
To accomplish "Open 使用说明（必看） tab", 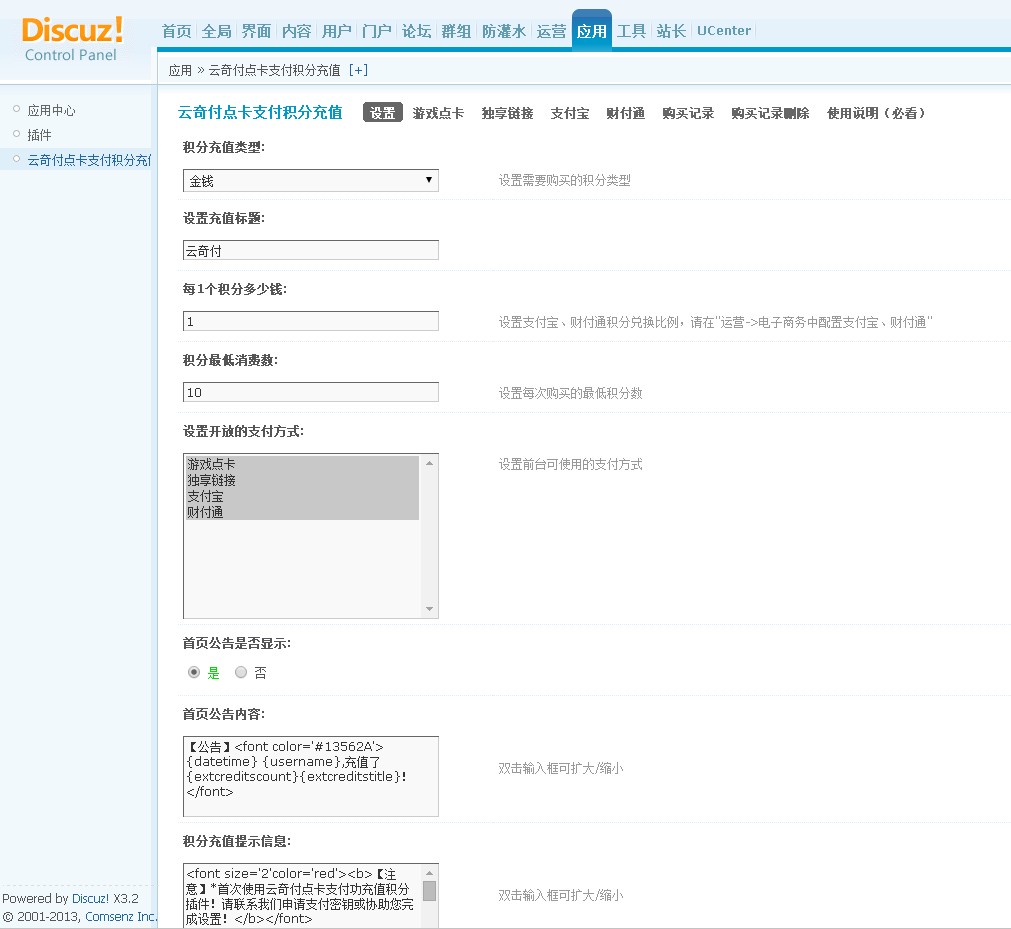I will click(876, 113).
